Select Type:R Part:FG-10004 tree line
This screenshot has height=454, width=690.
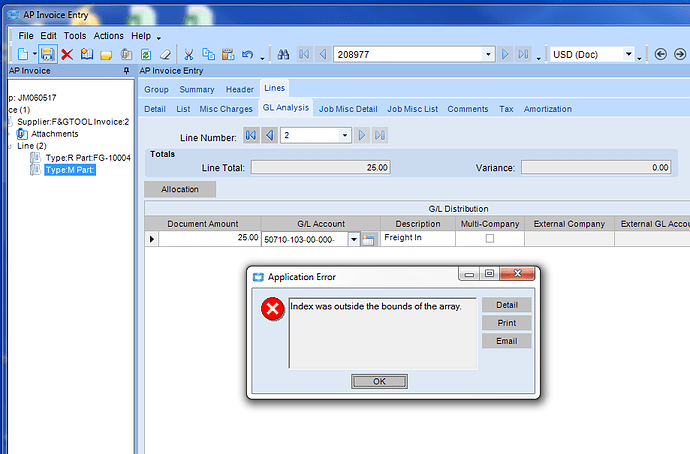(x=88, y=157)
